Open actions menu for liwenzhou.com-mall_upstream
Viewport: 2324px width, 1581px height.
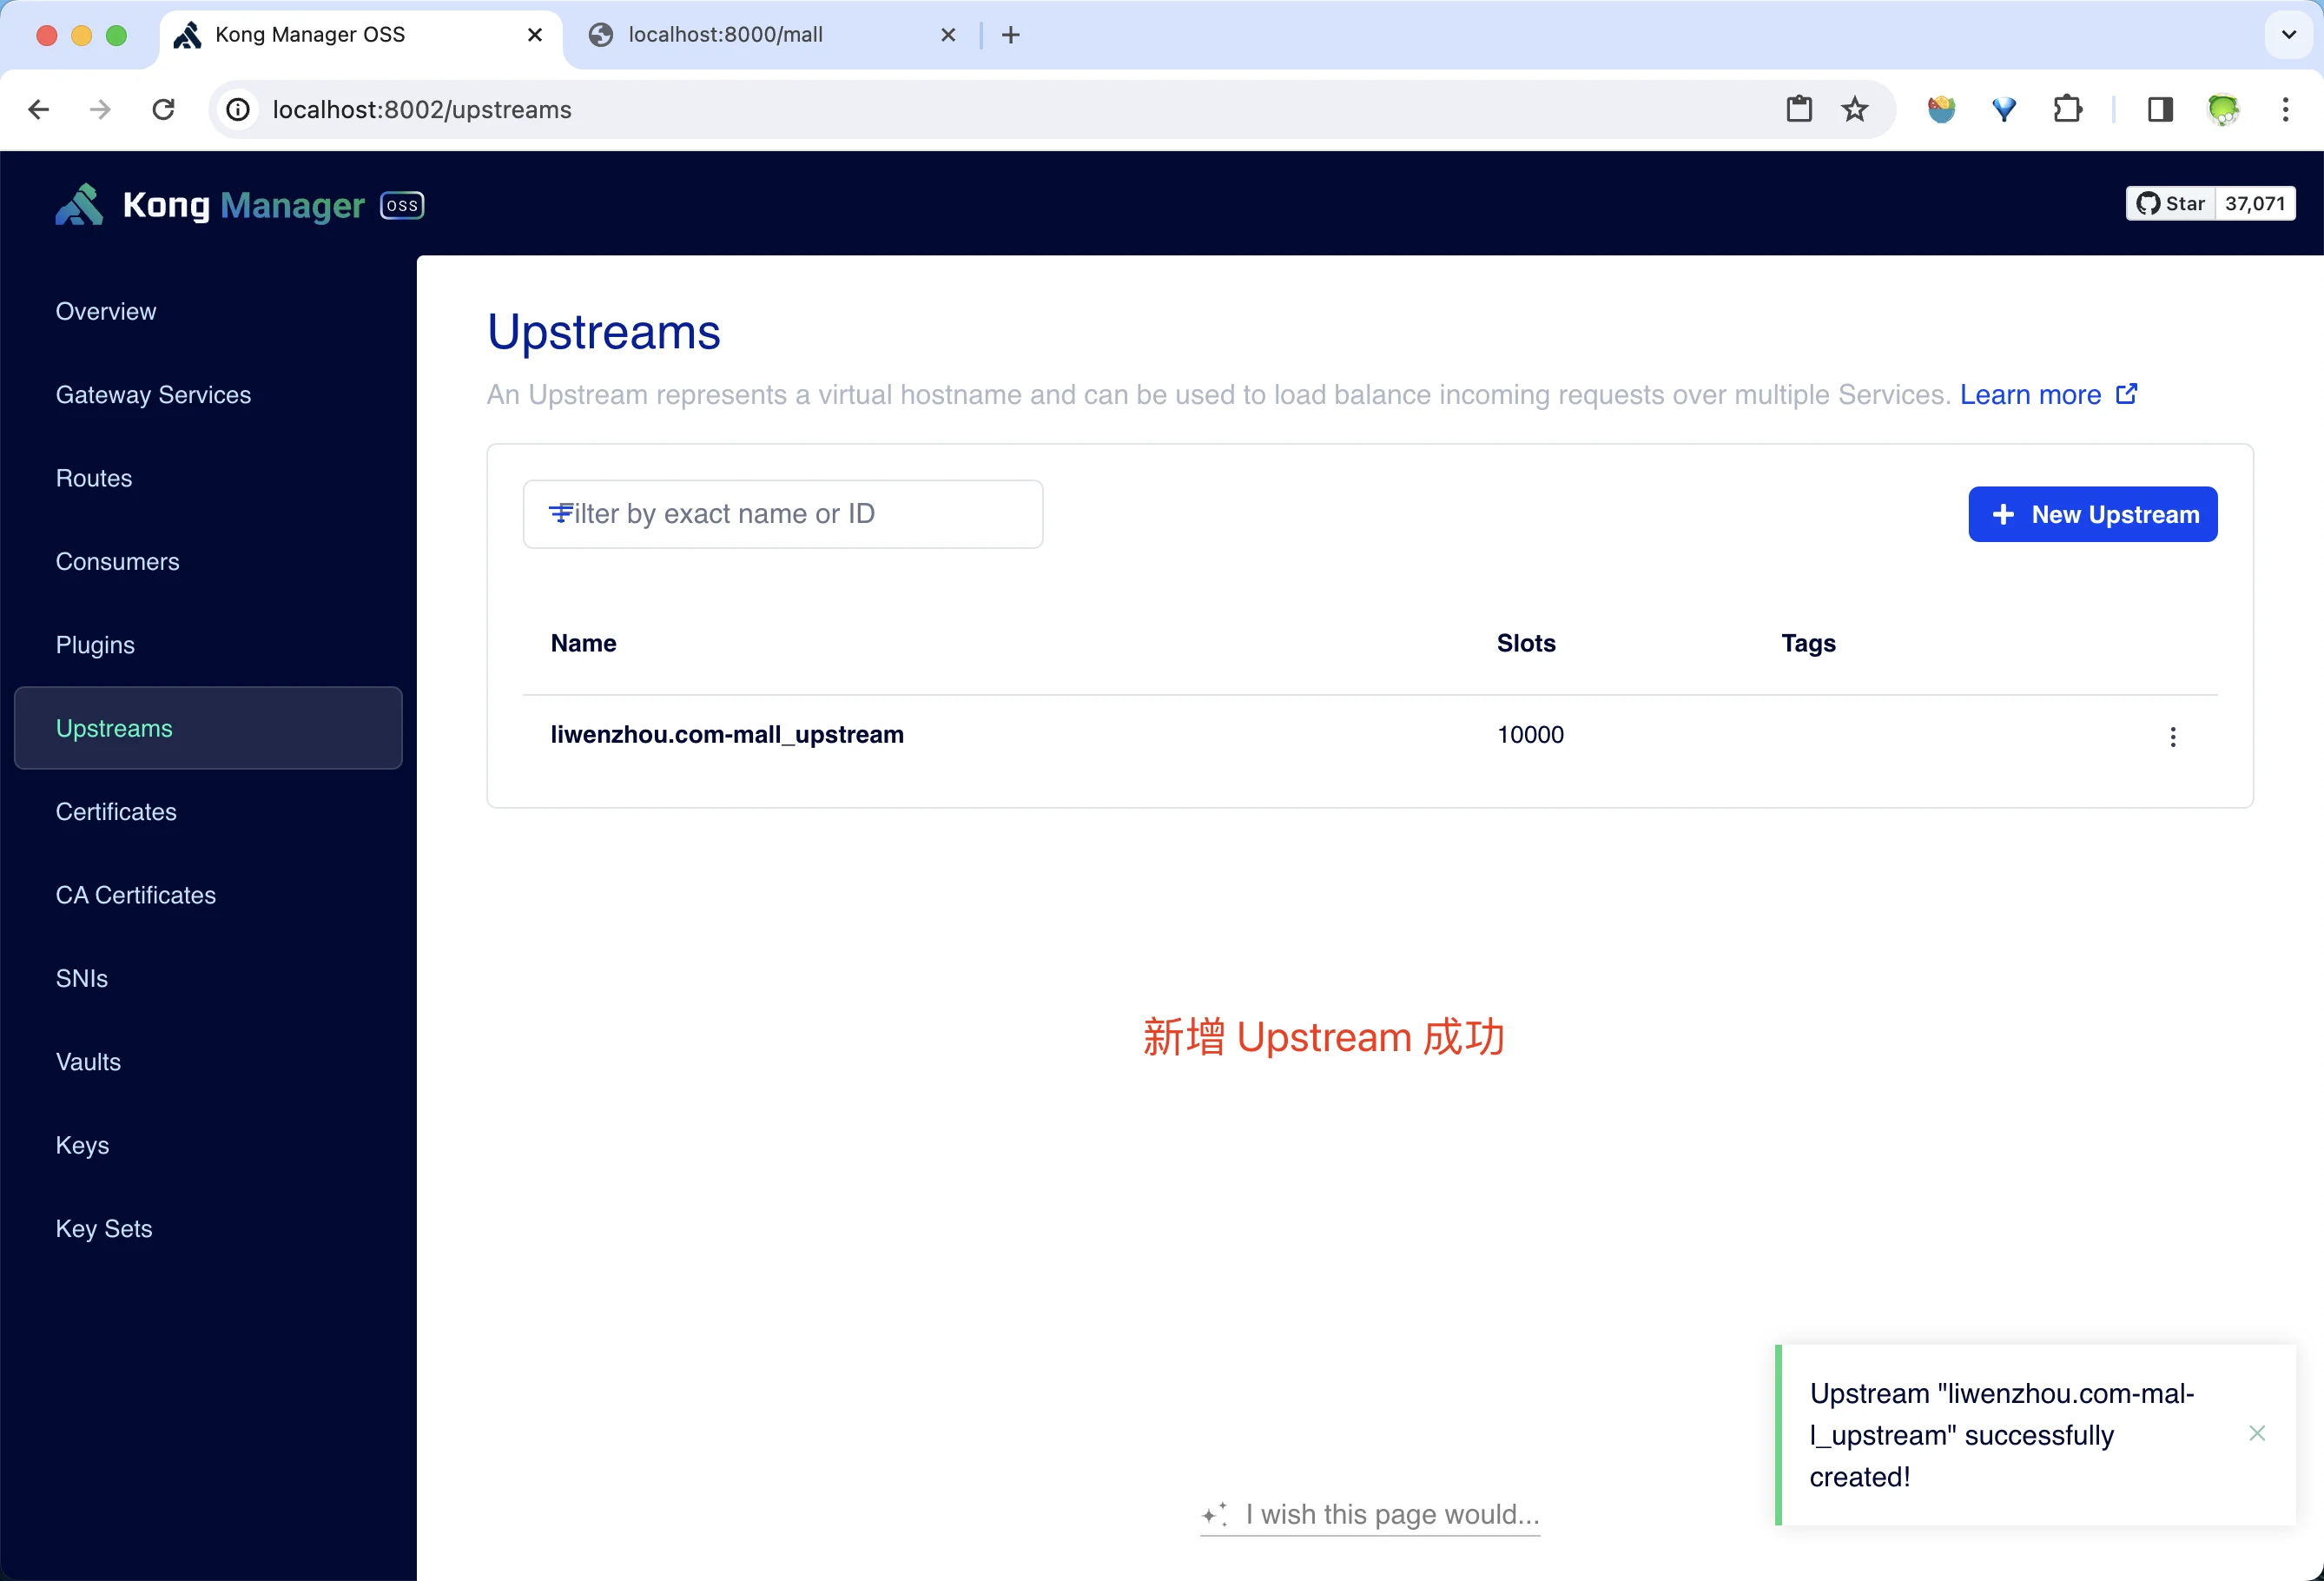(x=2172, y=737)
